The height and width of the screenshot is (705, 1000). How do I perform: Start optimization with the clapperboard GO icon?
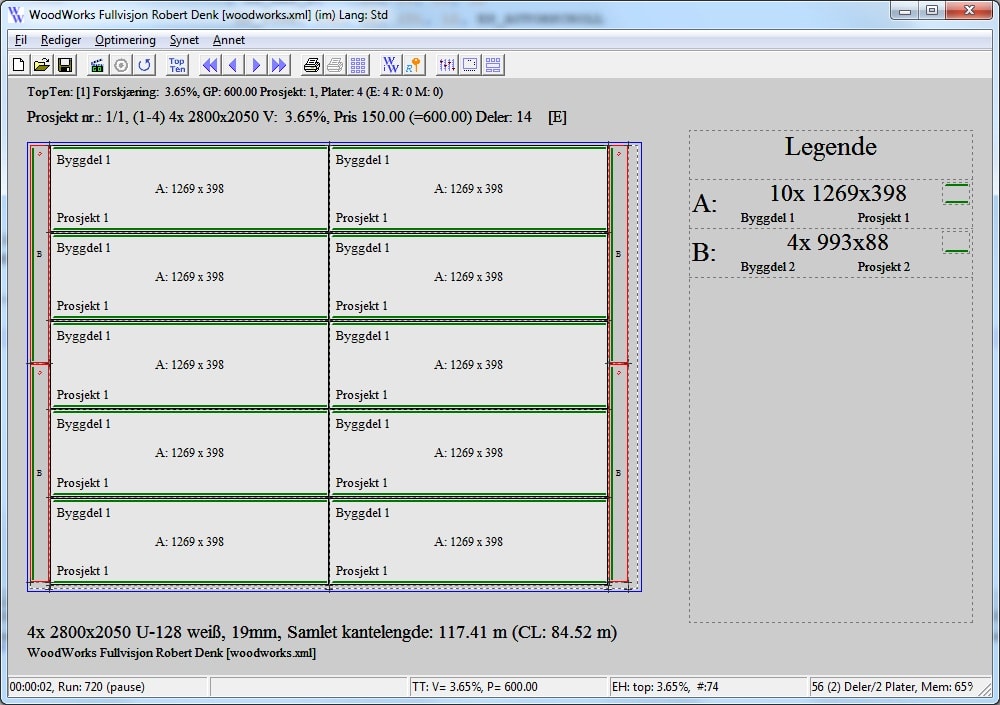pyautogui.click(x=97, y=64)
